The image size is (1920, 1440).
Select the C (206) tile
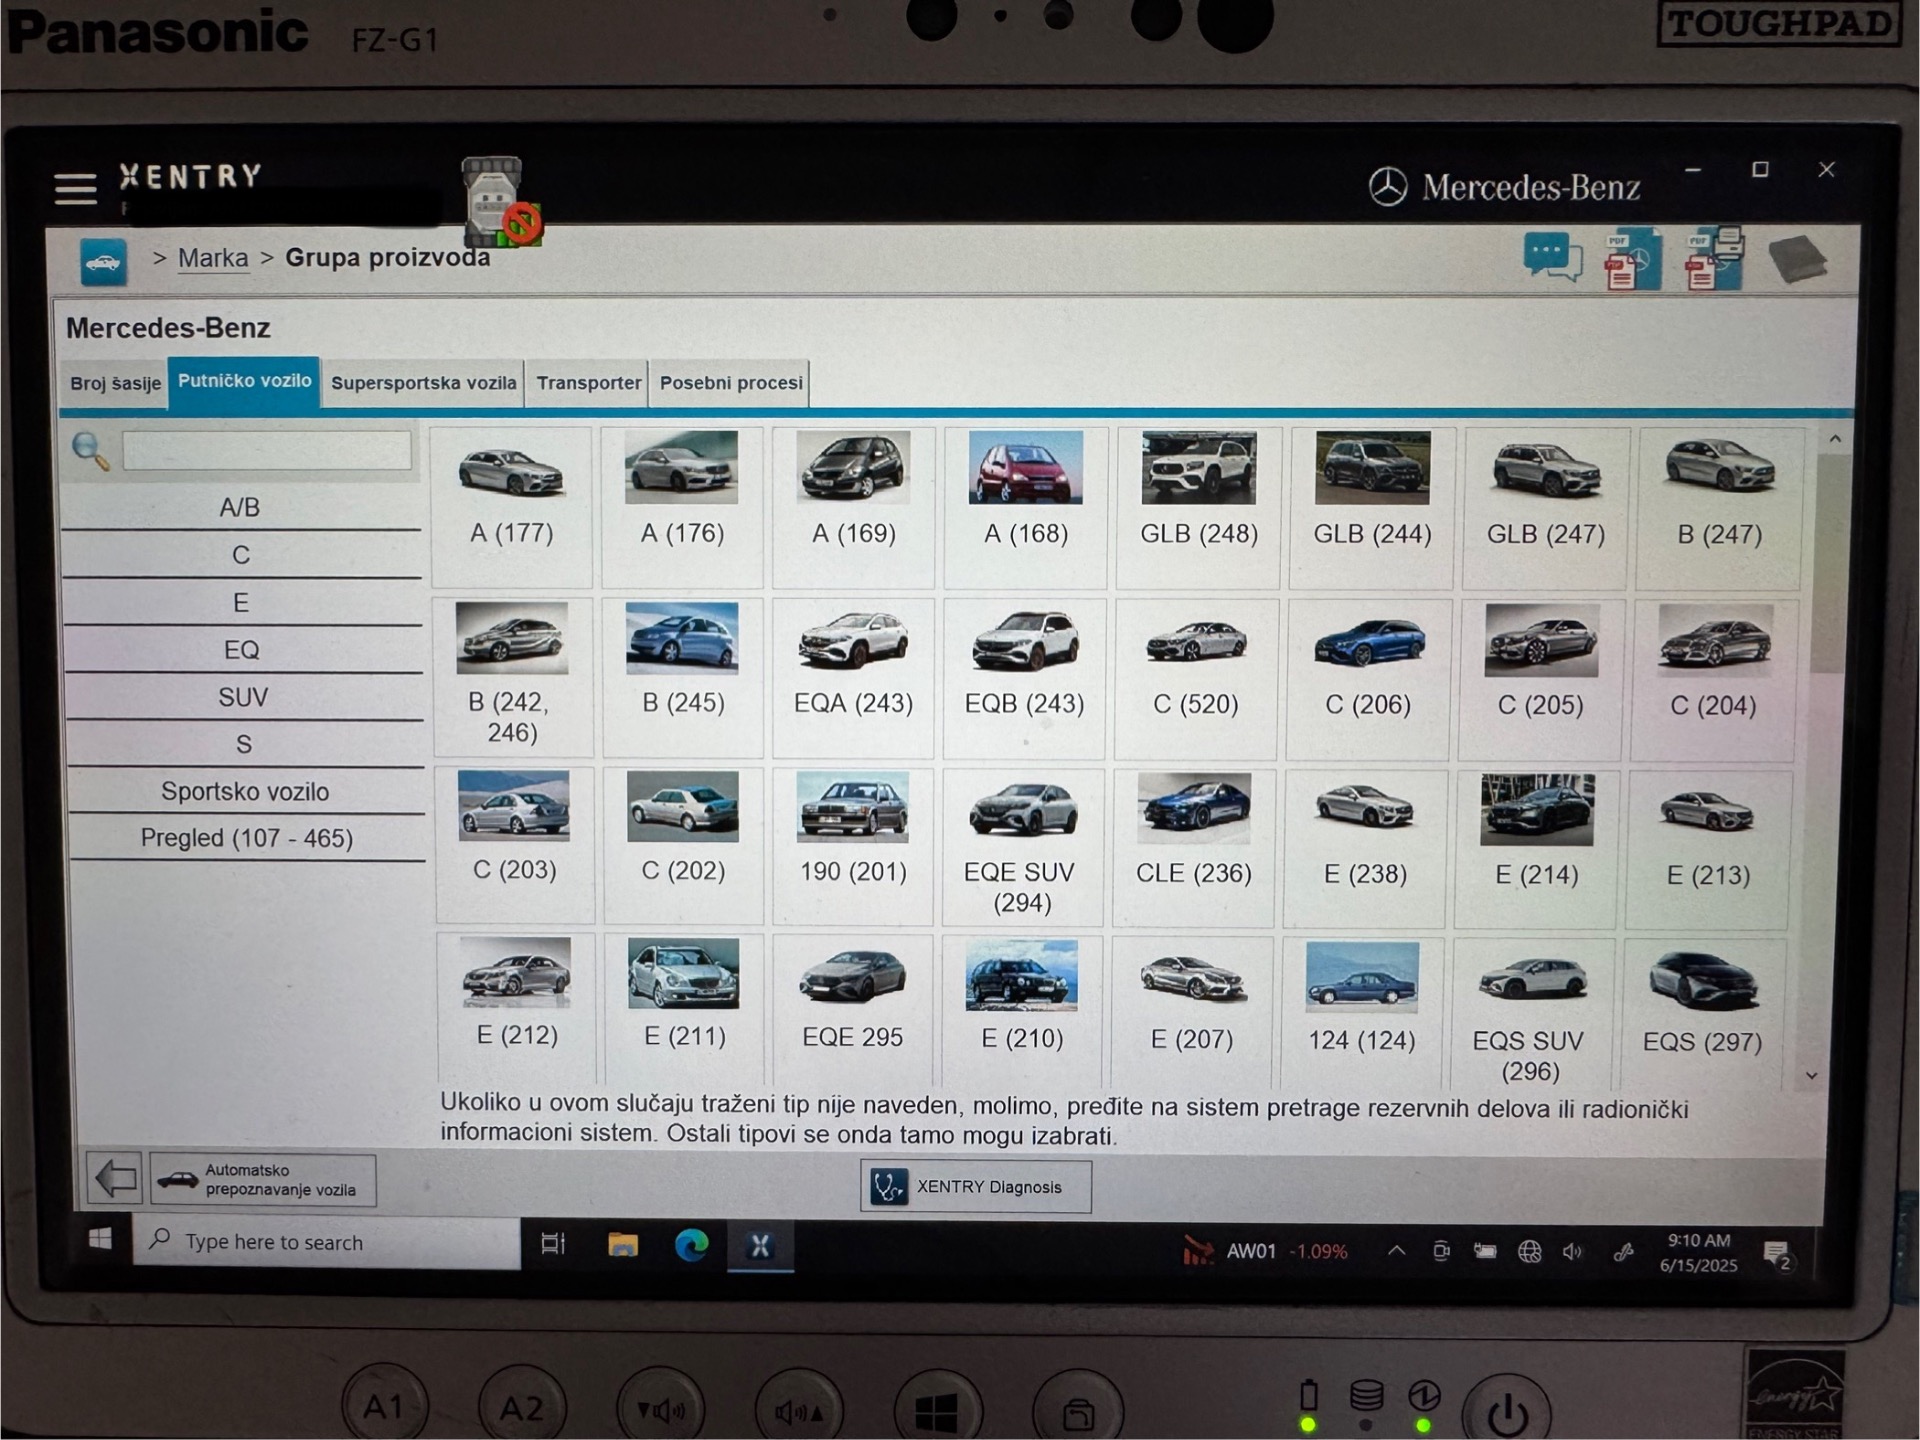[1368, 680]
